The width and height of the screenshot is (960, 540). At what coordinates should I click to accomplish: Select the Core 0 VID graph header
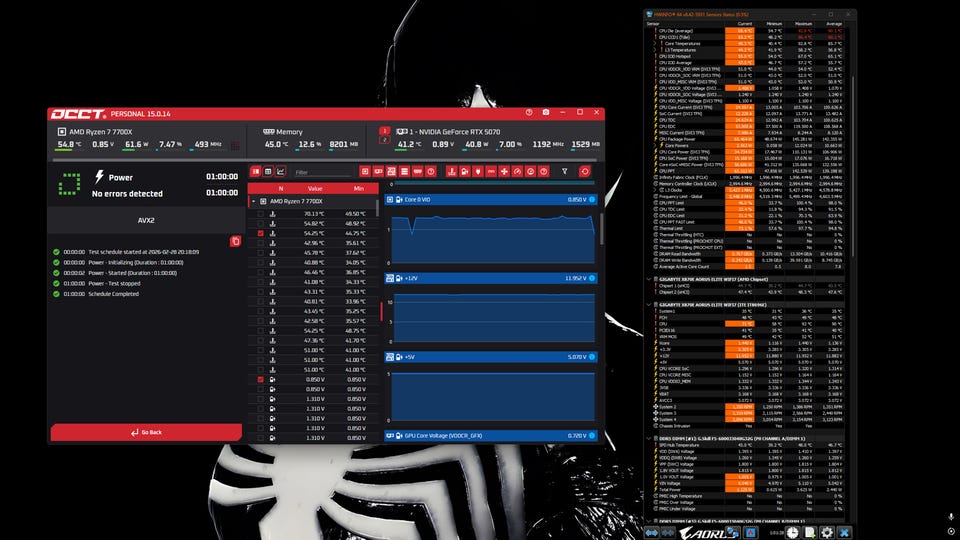coord(491,200)
